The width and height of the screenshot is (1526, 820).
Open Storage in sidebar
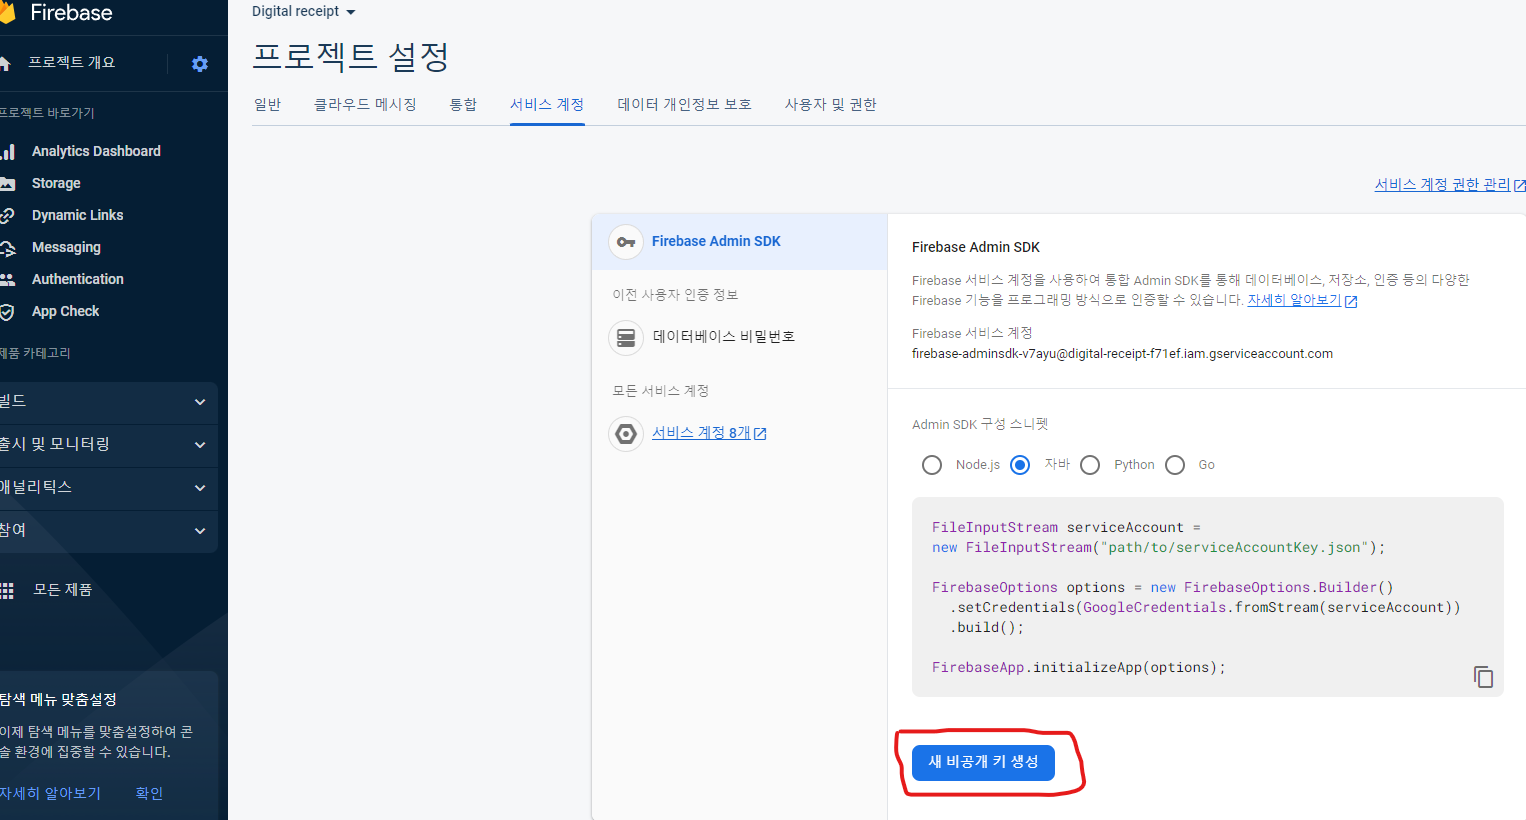56,183
